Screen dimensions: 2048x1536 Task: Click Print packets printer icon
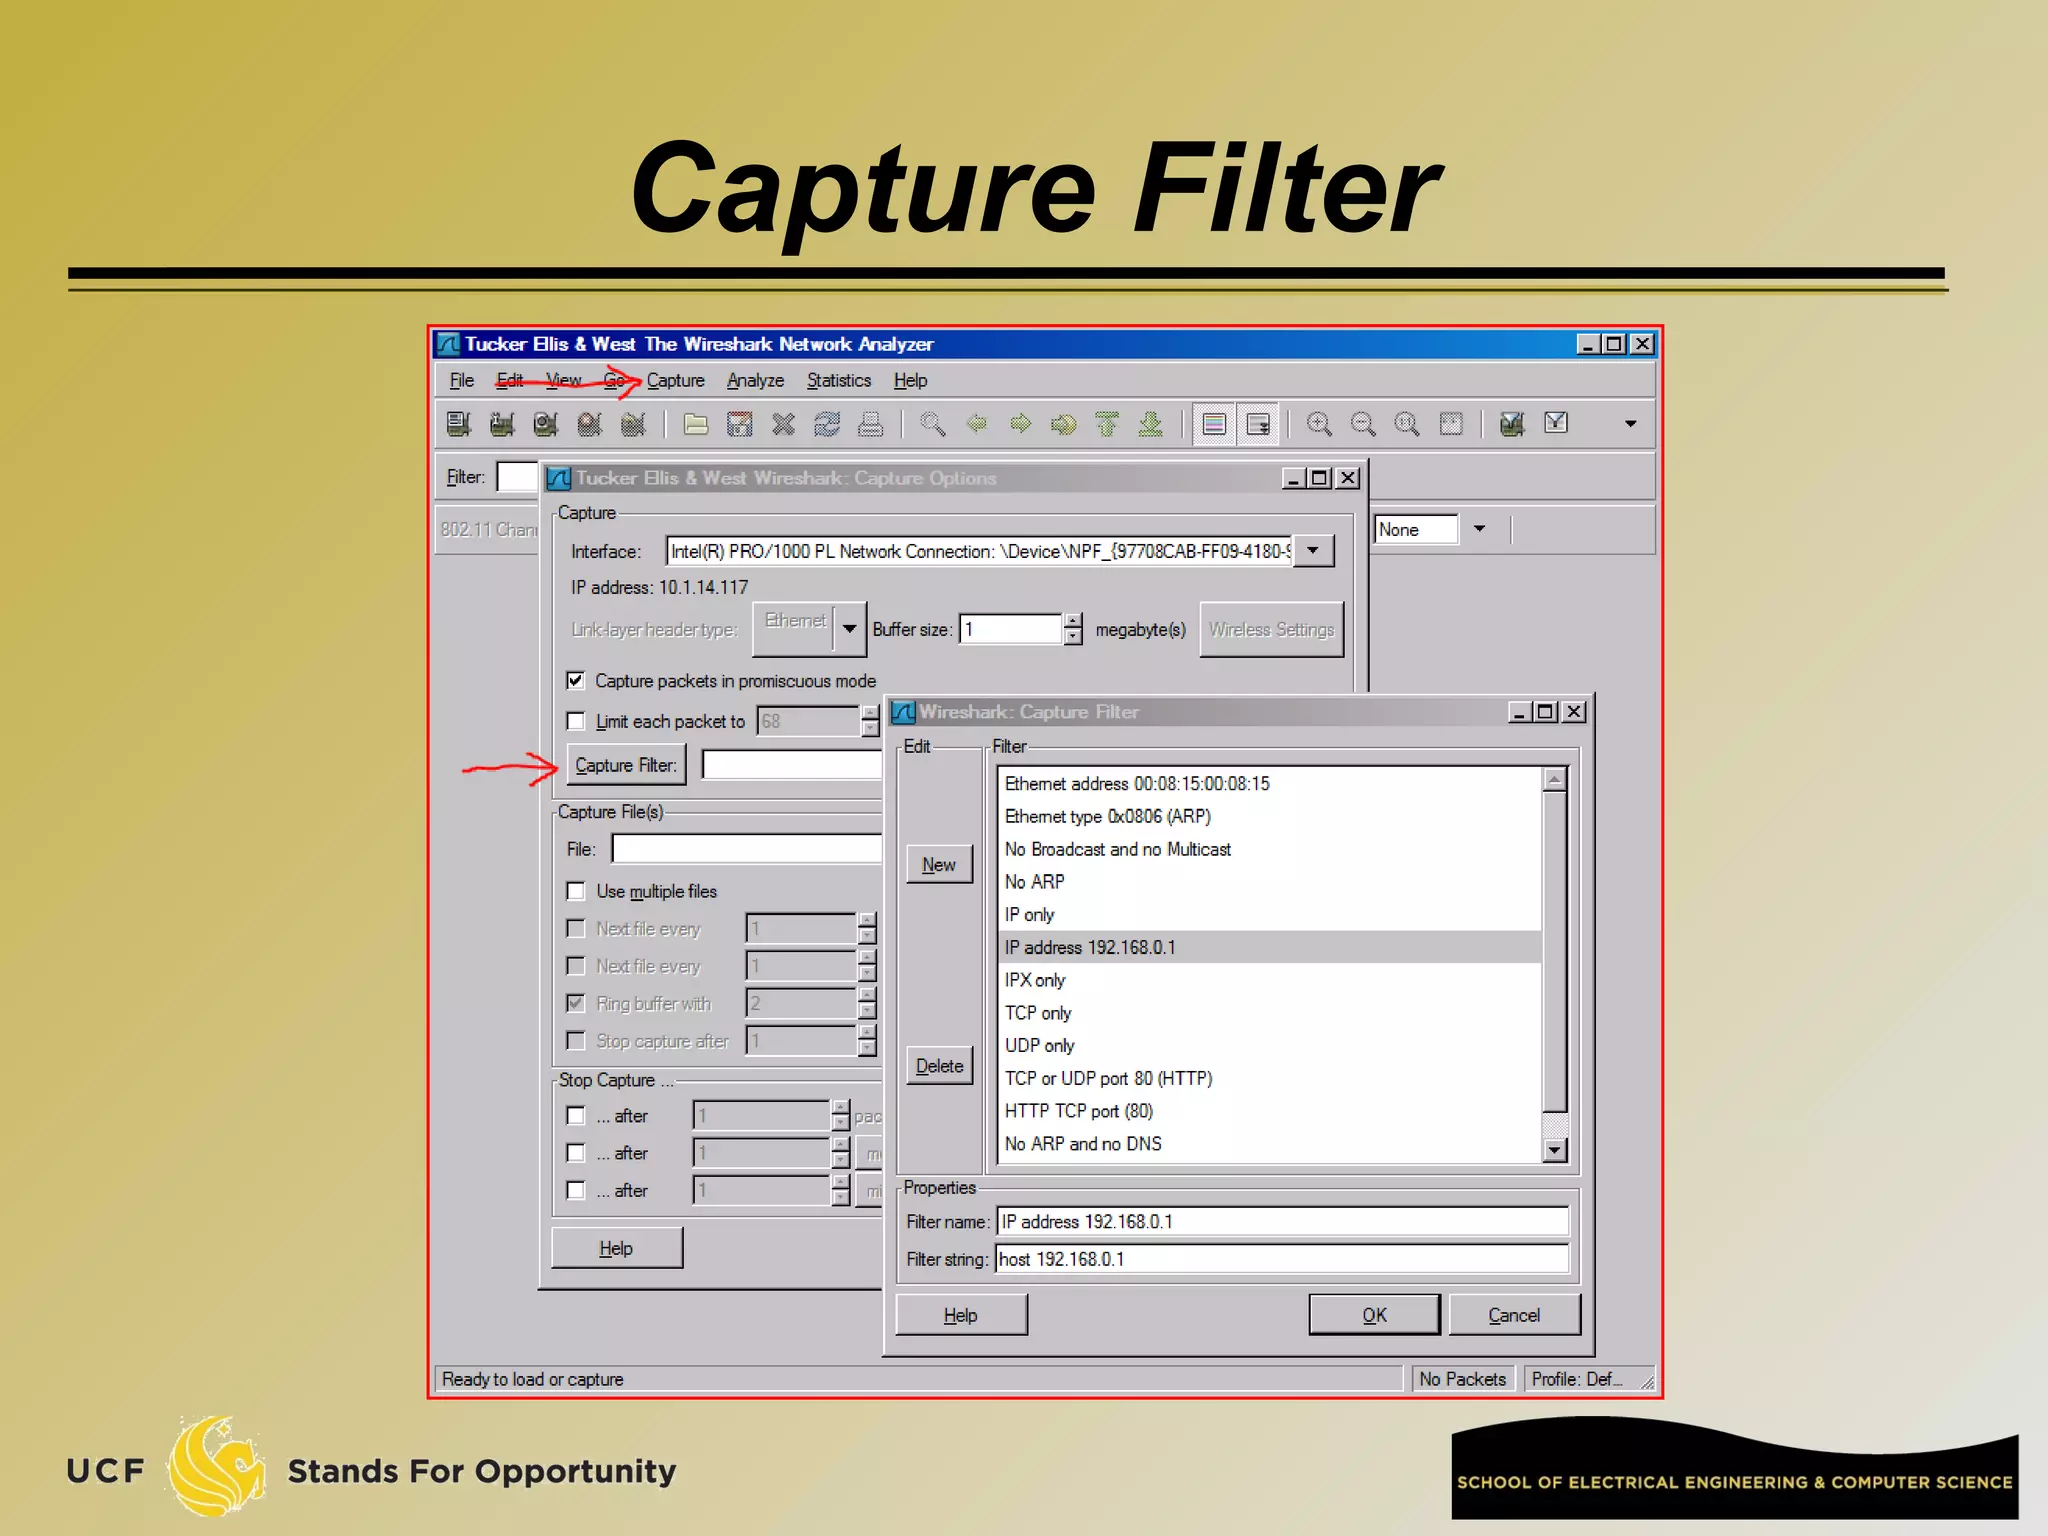click(871, 424)
